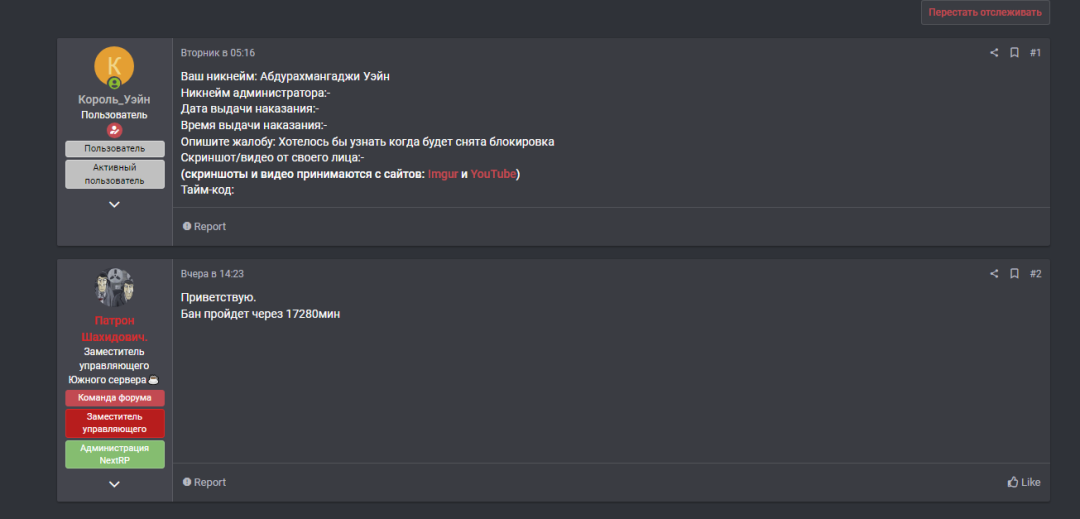Click the username Король_Уэйн
This screenshot has height=519, width=1080.
pyautogui.click(x=114, y=100)
